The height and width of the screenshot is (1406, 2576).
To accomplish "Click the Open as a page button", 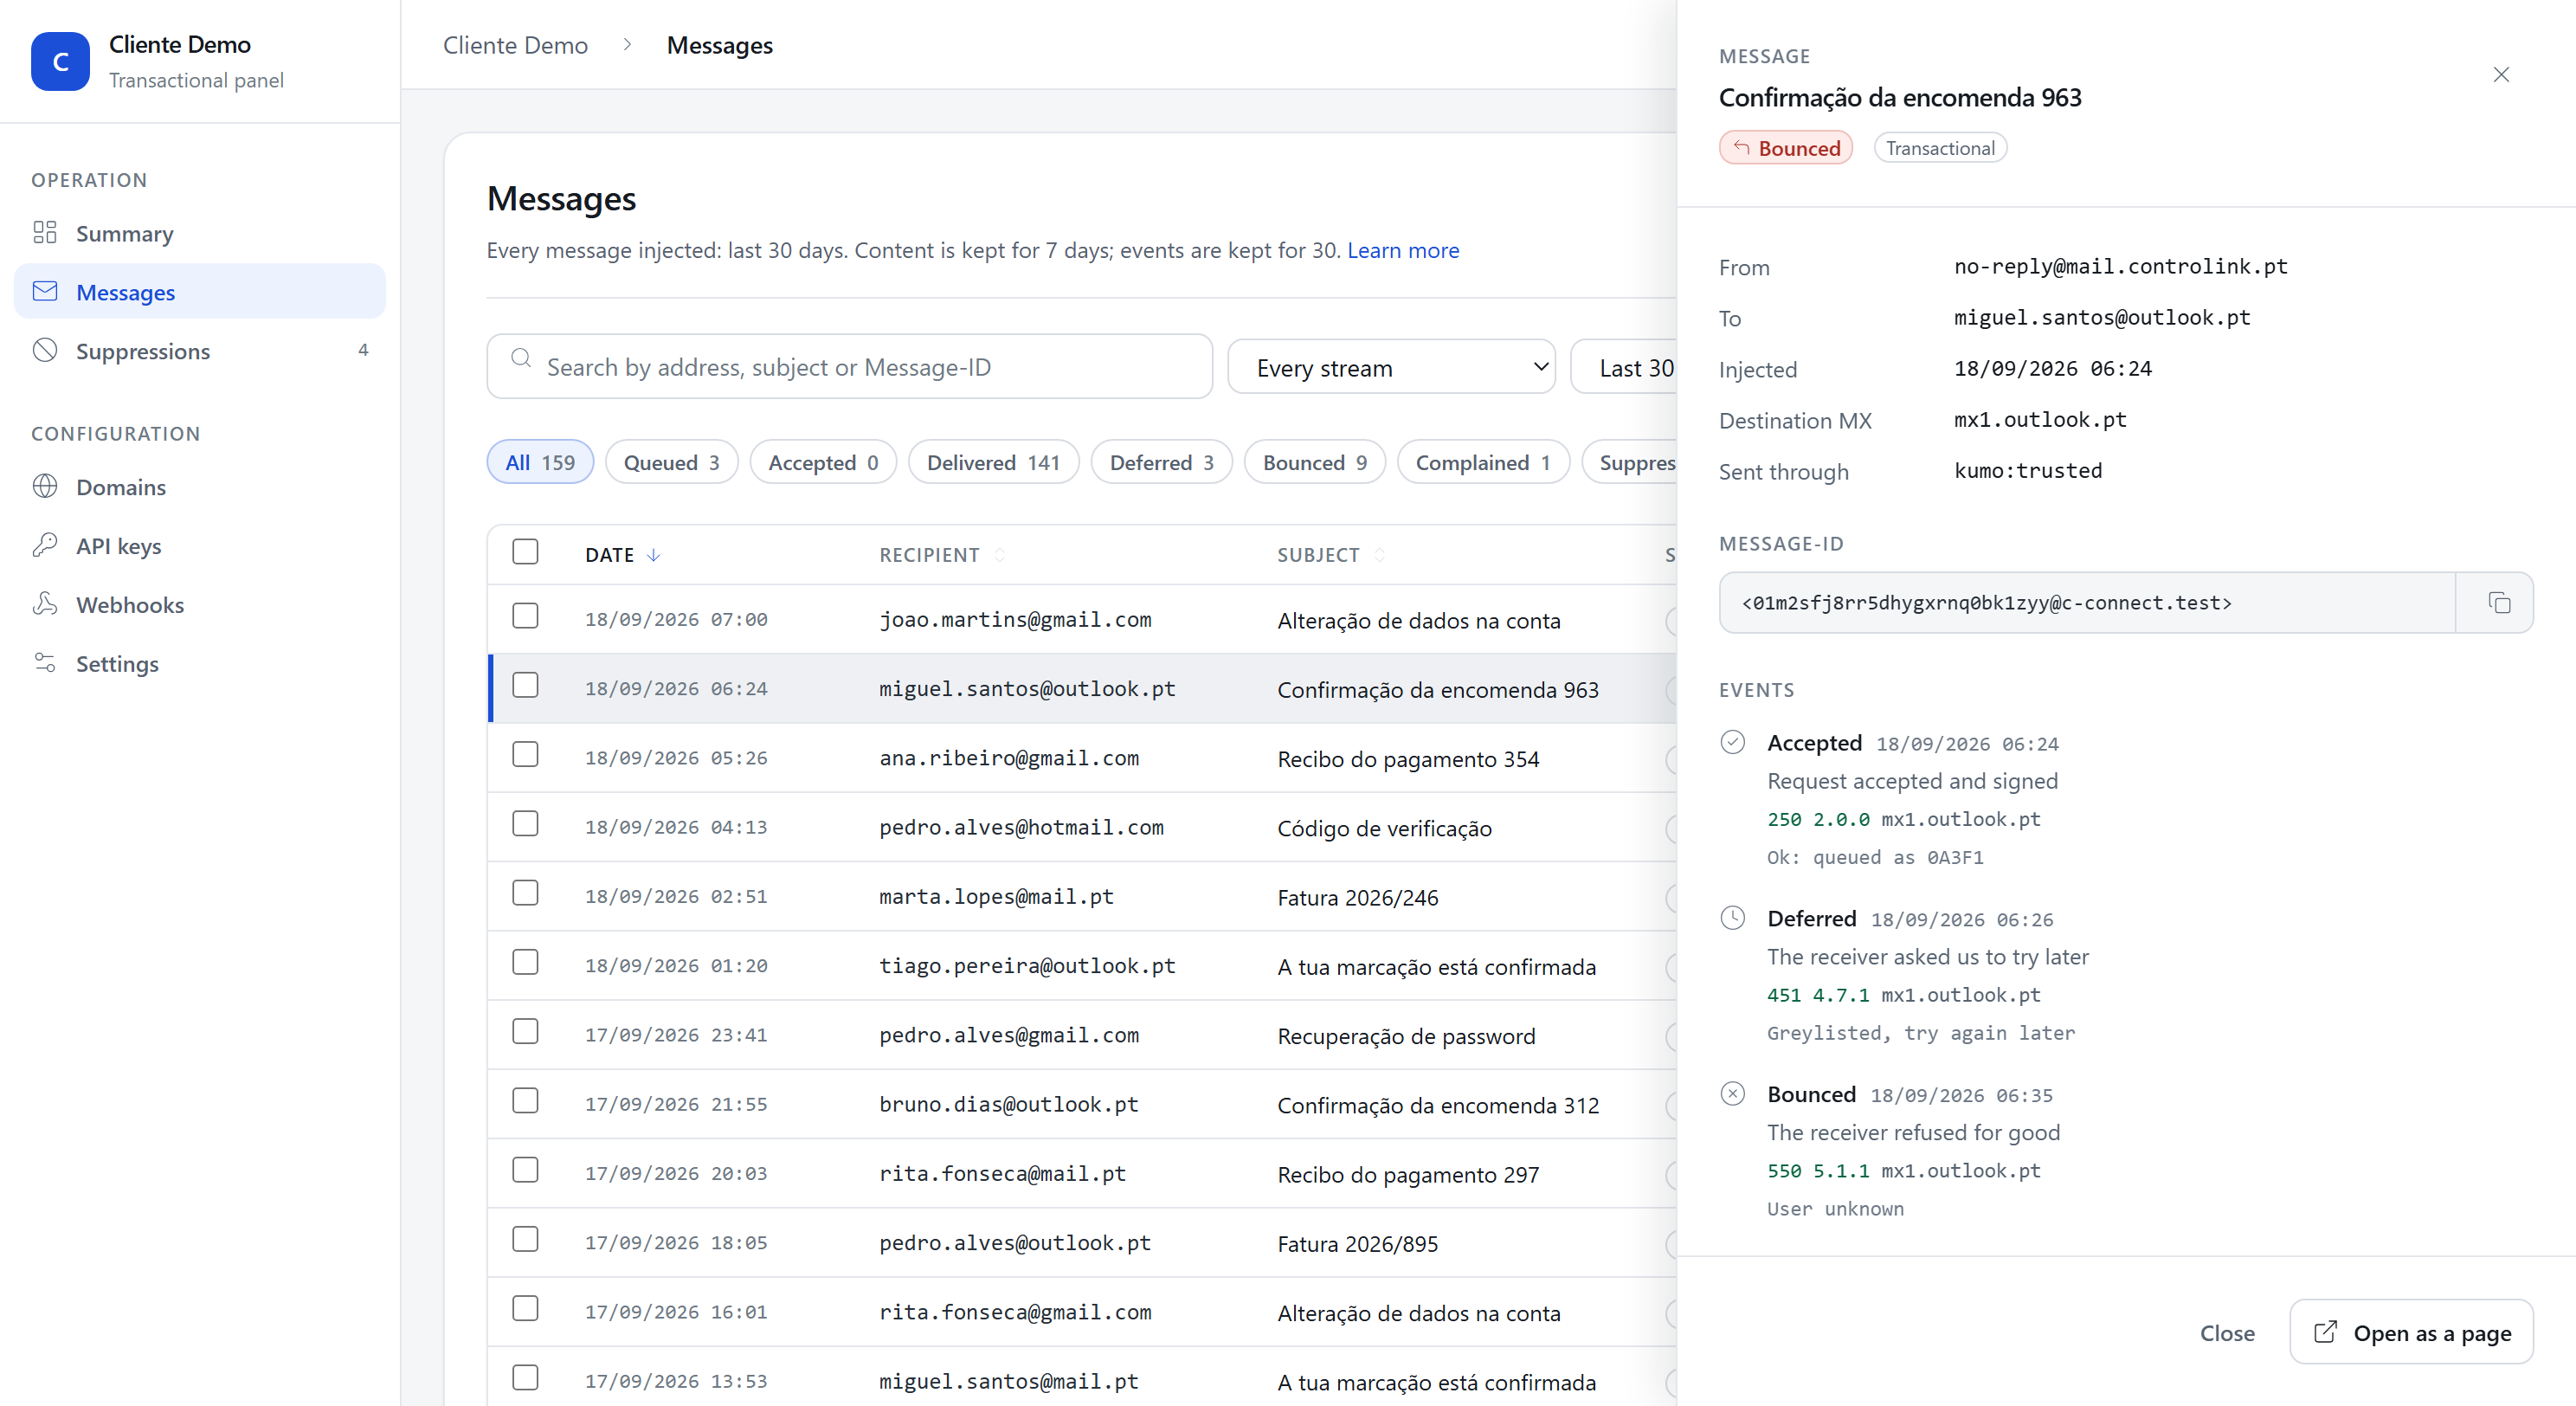I will 2411,1332.
